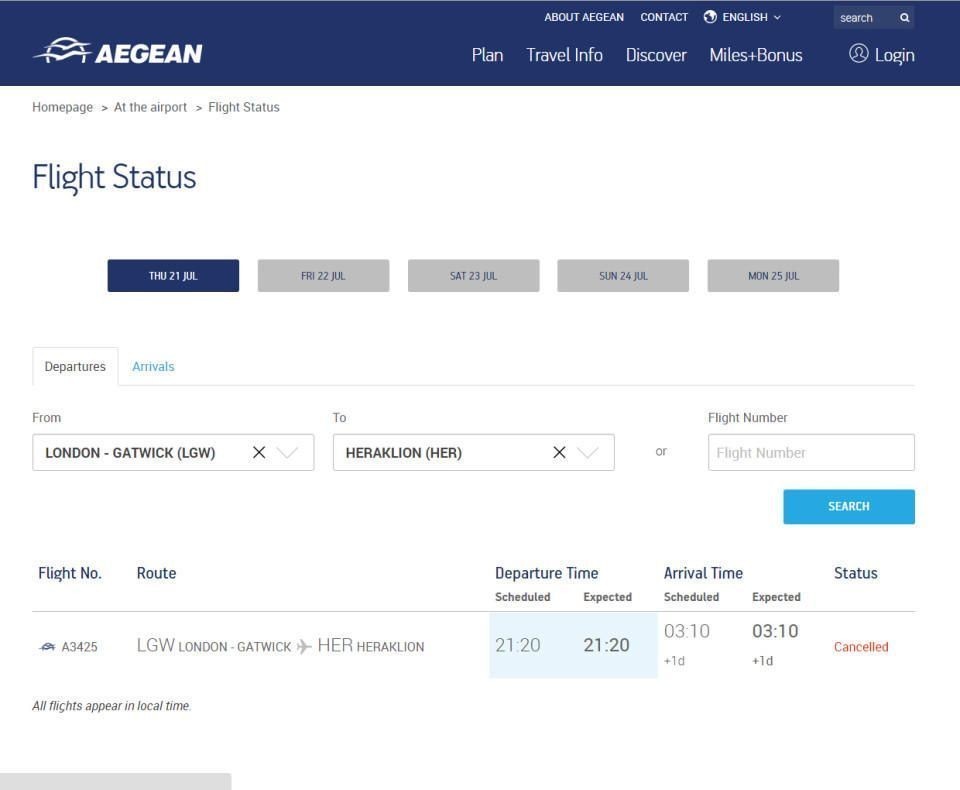Click the Flight No. column header

[70, 573]
